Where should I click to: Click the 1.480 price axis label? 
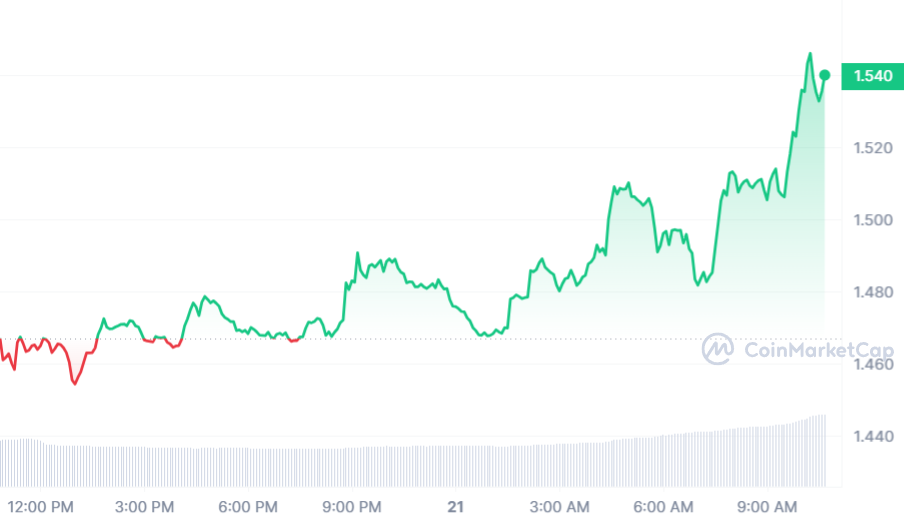pos(873,292)
